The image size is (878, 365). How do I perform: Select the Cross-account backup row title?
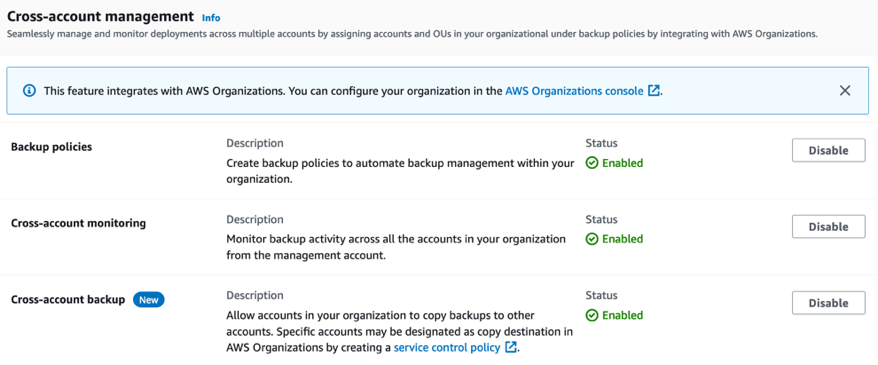(68, 300)
